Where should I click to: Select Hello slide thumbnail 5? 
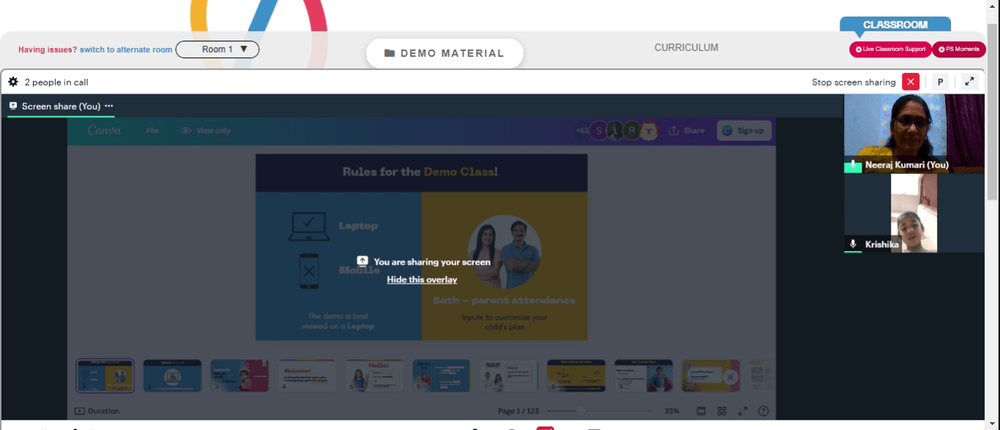pyautogui.click(x=374, y=375)
